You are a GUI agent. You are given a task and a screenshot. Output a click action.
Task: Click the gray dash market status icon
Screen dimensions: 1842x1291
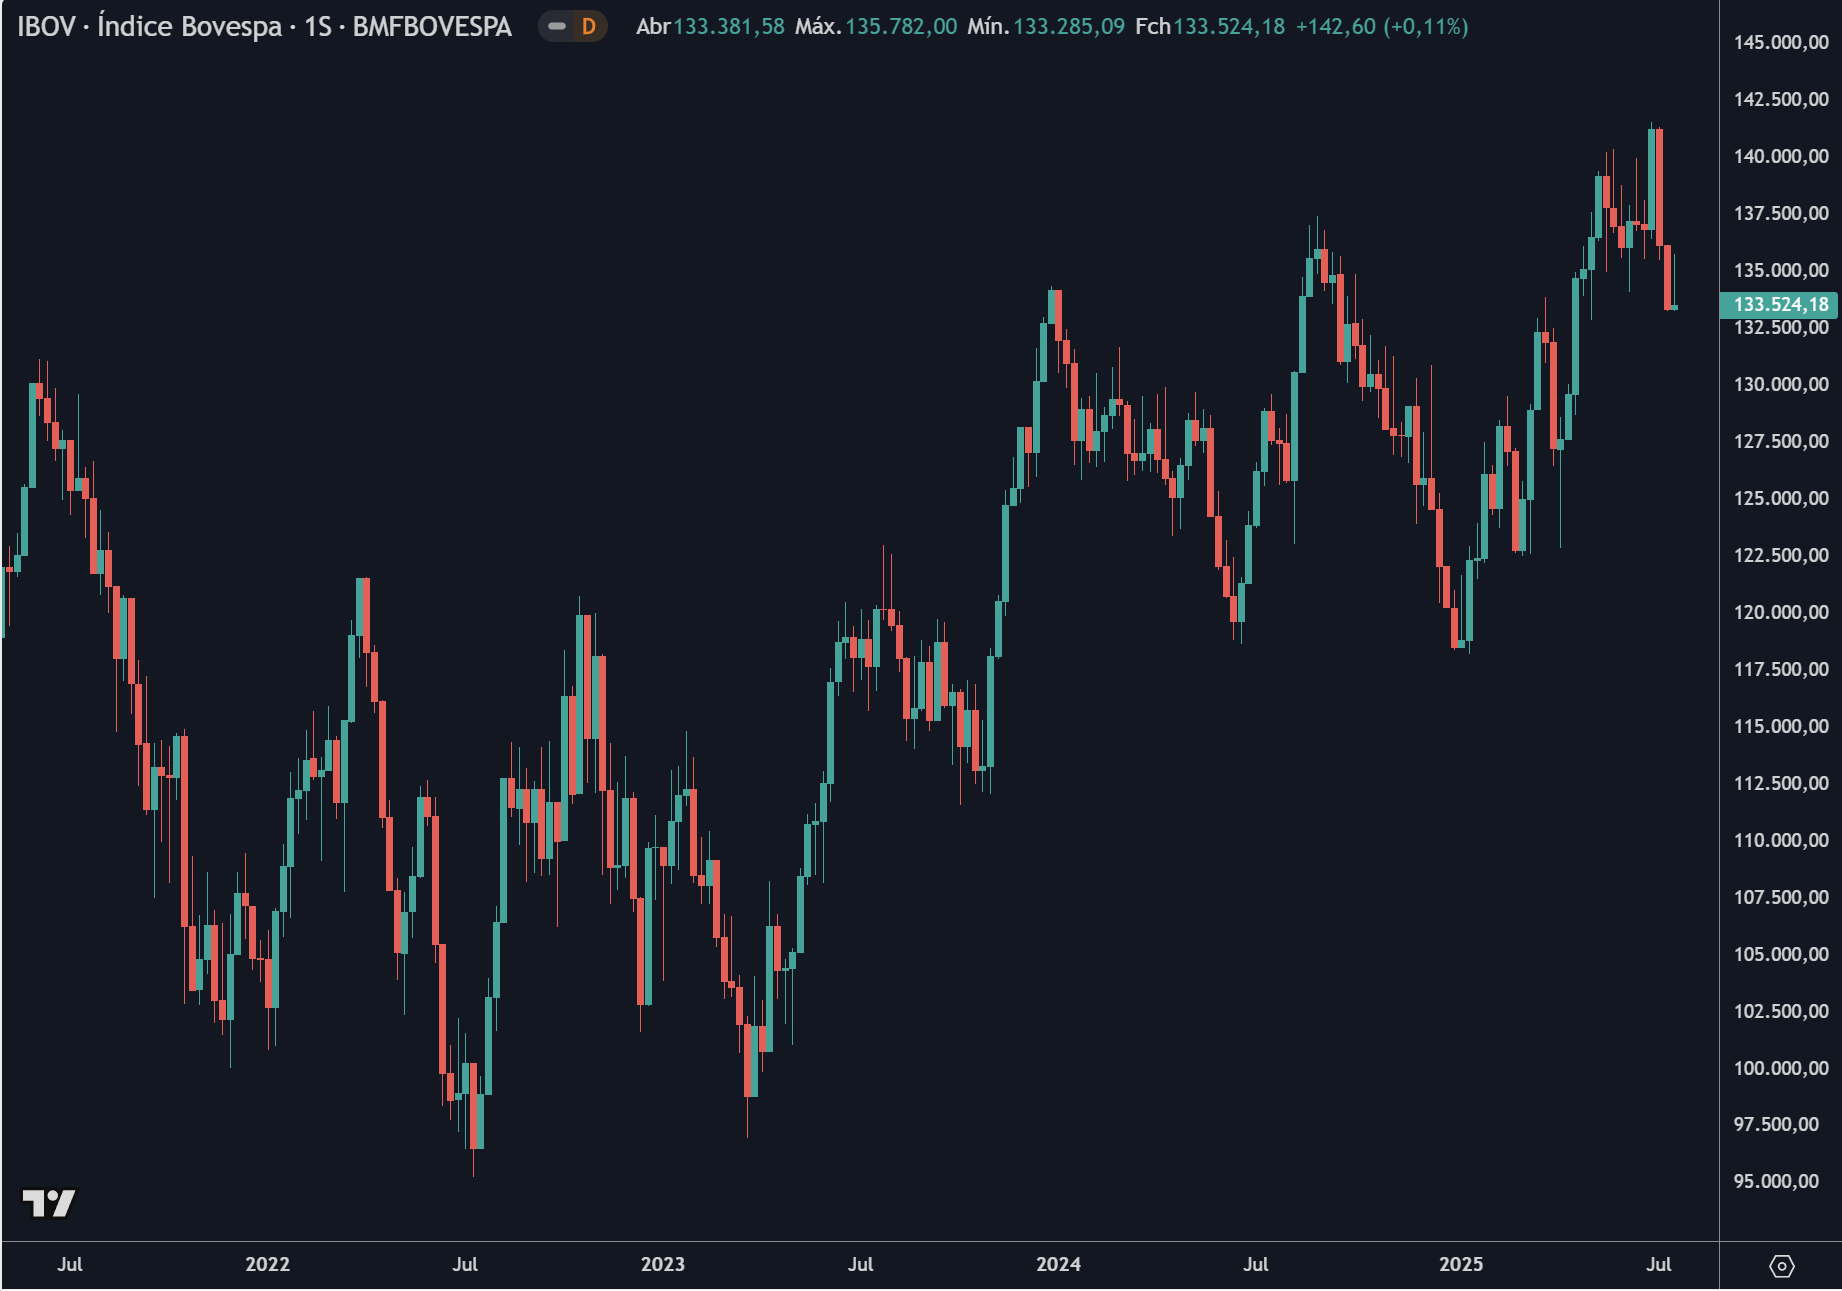(x=557, y=27)
